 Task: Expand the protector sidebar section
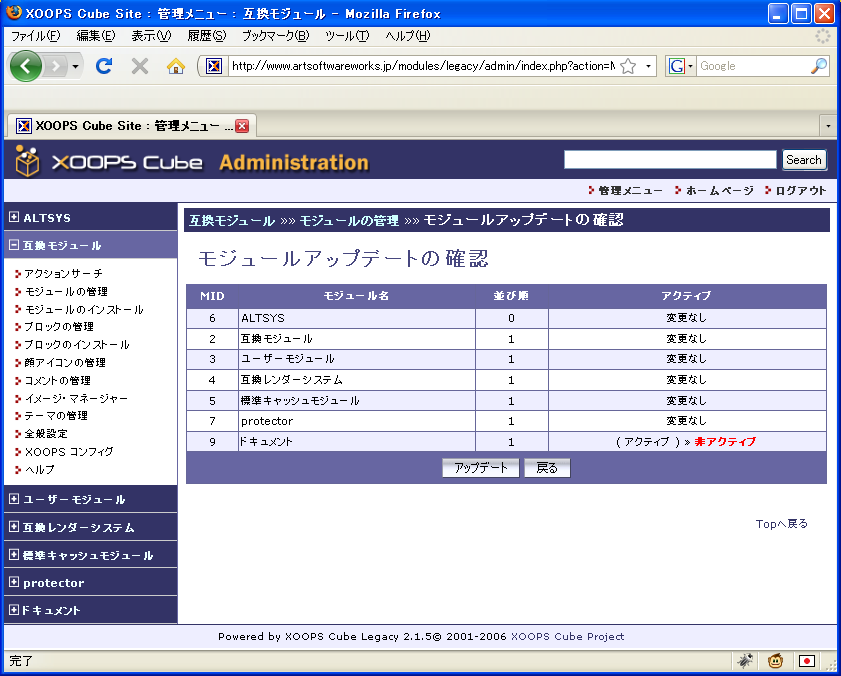tap(14, 582)
